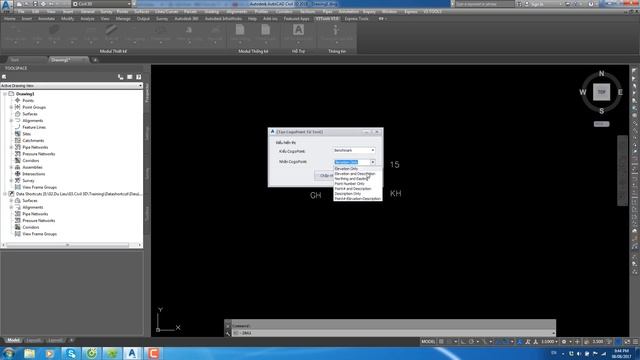Screen dimensions: 640x360
Task: Pick 'Point#-Elevation-Description' at list bottom
Action: coord(358,198)
